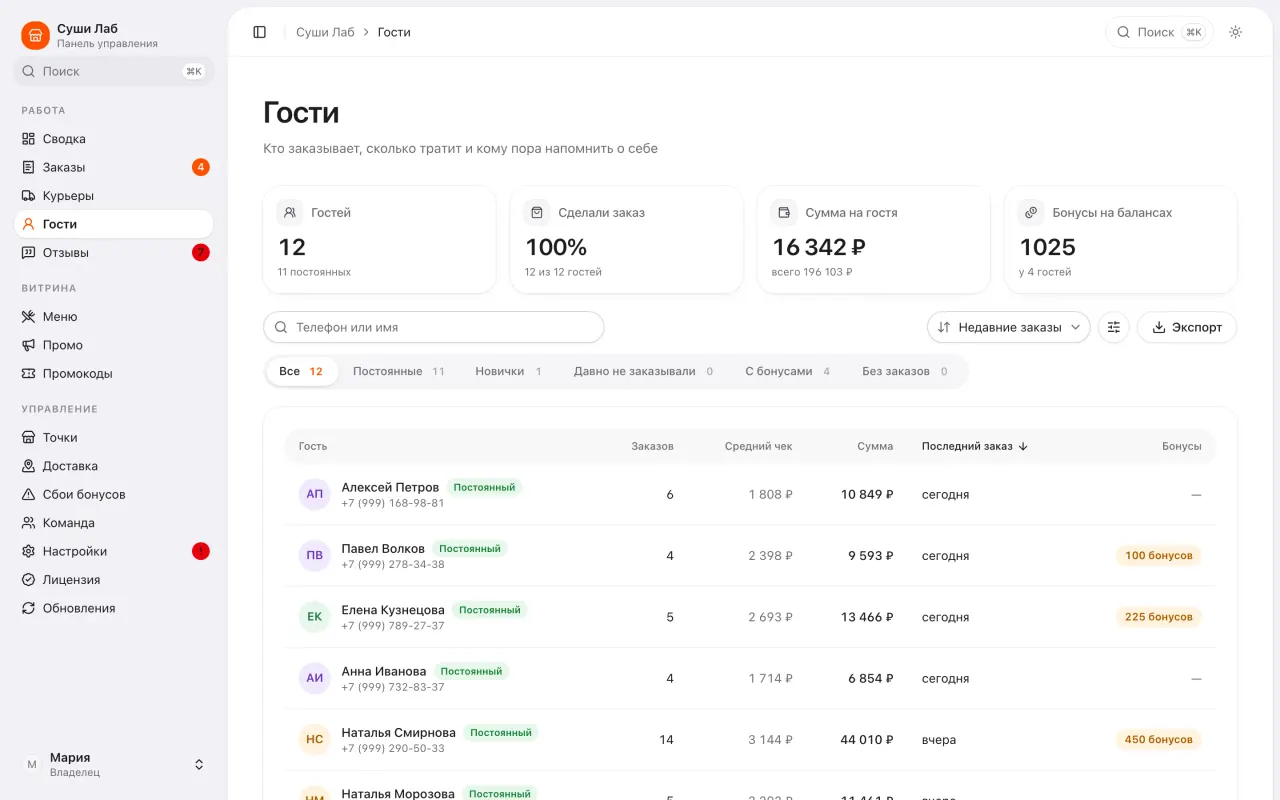Click the Лицензия check badge icon
Screen dimensions: 1280x800
[29, 580]
